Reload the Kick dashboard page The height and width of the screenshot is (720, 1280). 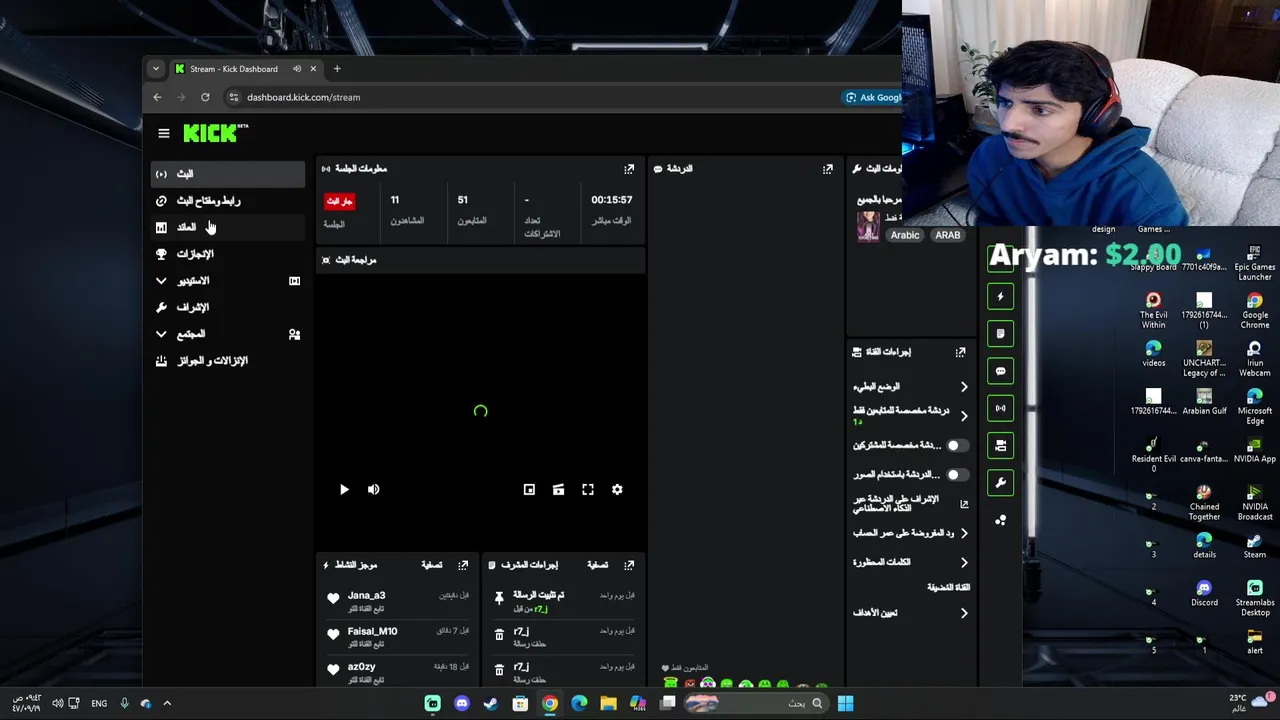coord(205,97)
